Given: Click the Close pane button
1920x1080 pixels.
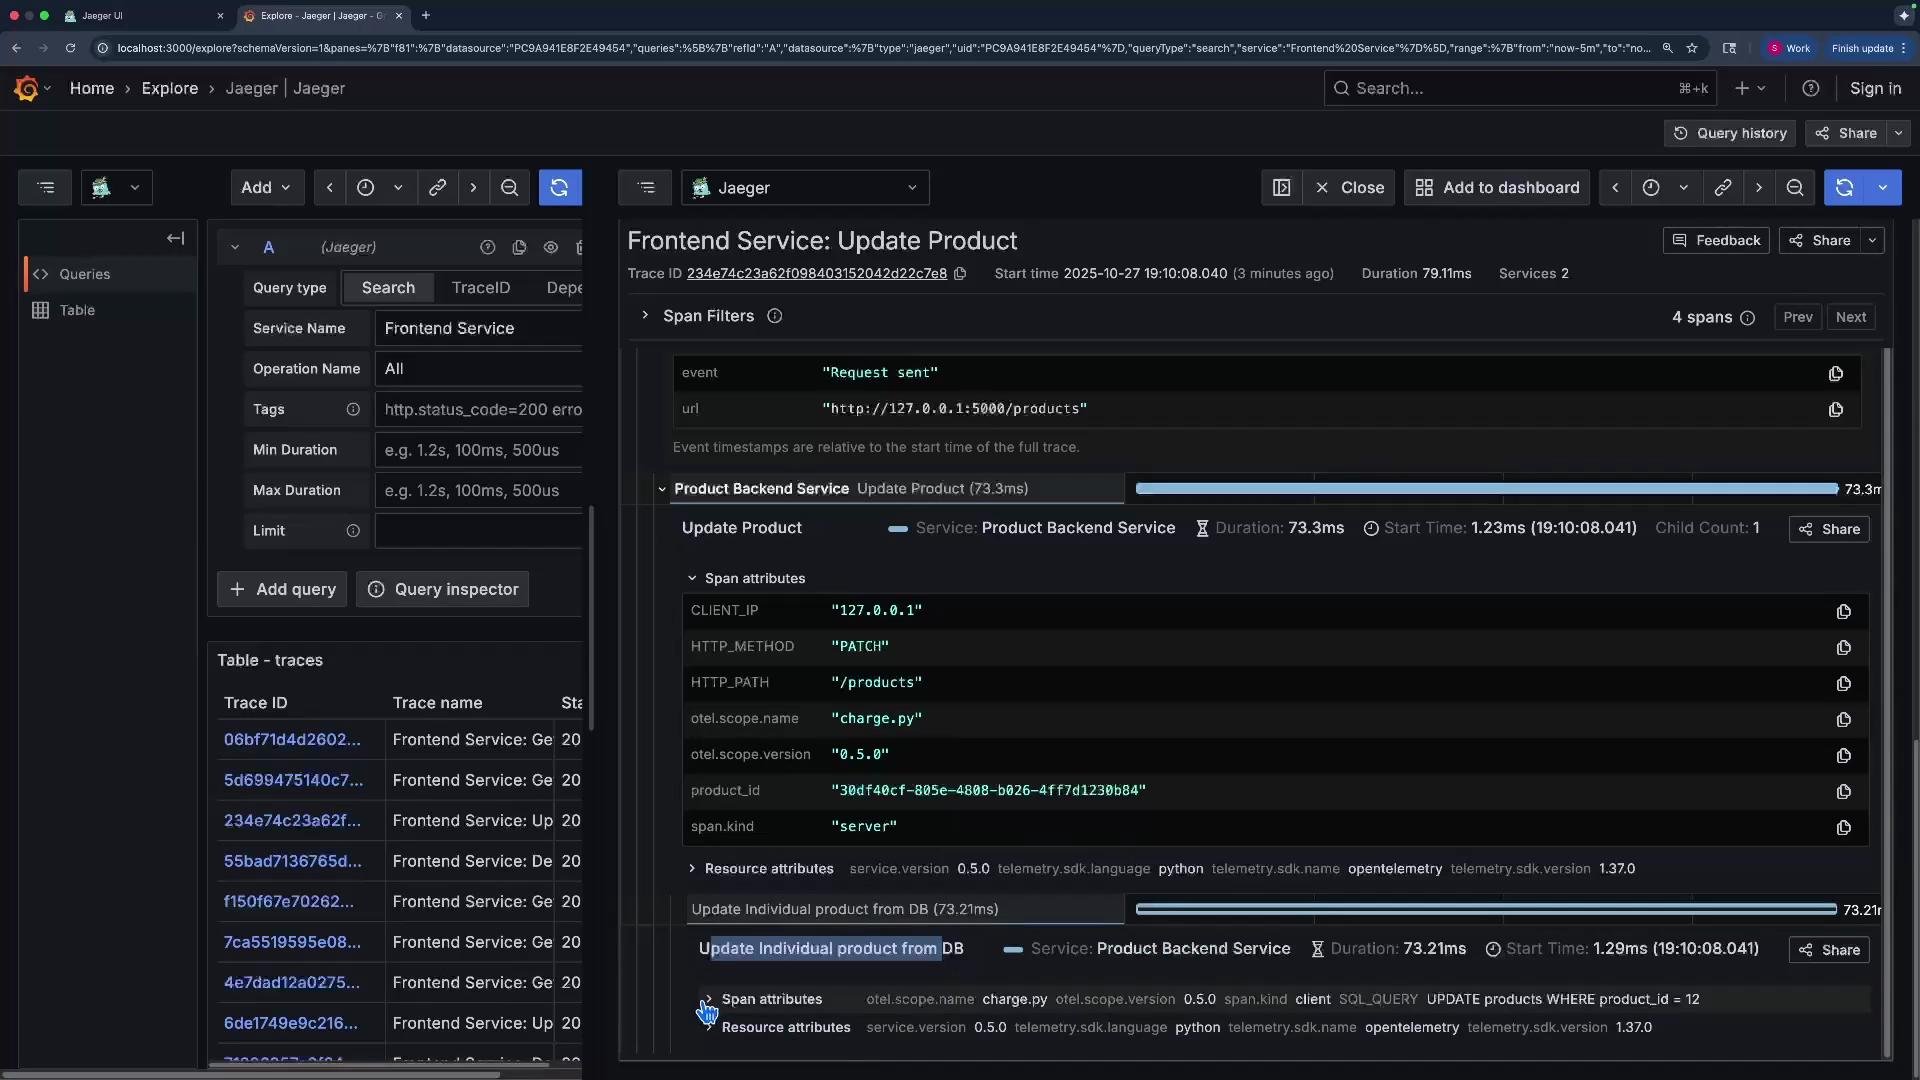Looking at the screenshot, I should tap(1349, 187).
